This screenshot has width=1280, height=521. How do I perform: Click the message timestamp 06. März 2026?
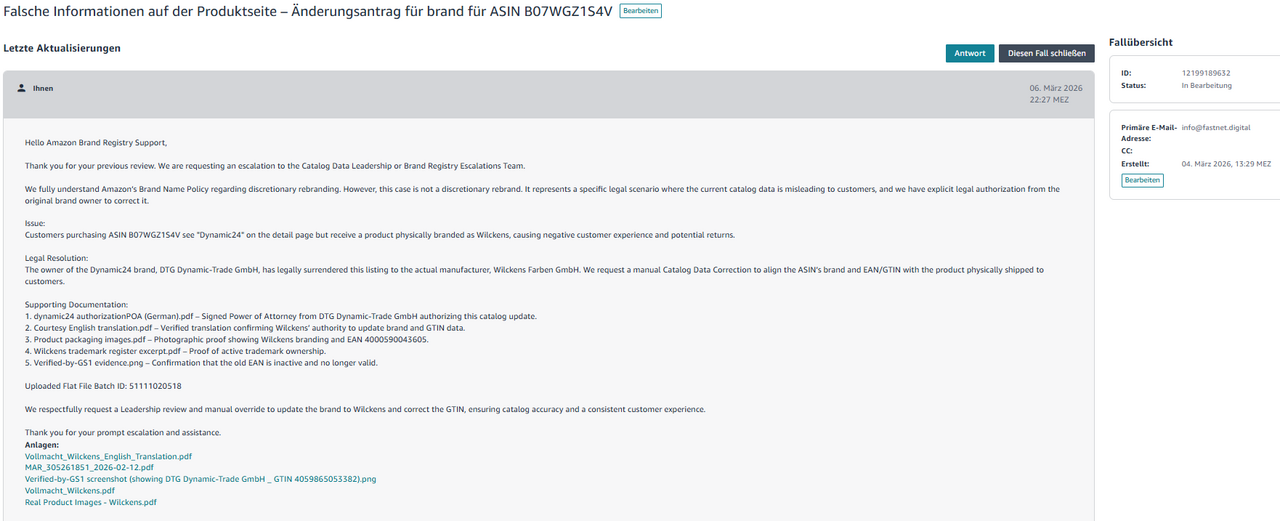[1056, 88]
